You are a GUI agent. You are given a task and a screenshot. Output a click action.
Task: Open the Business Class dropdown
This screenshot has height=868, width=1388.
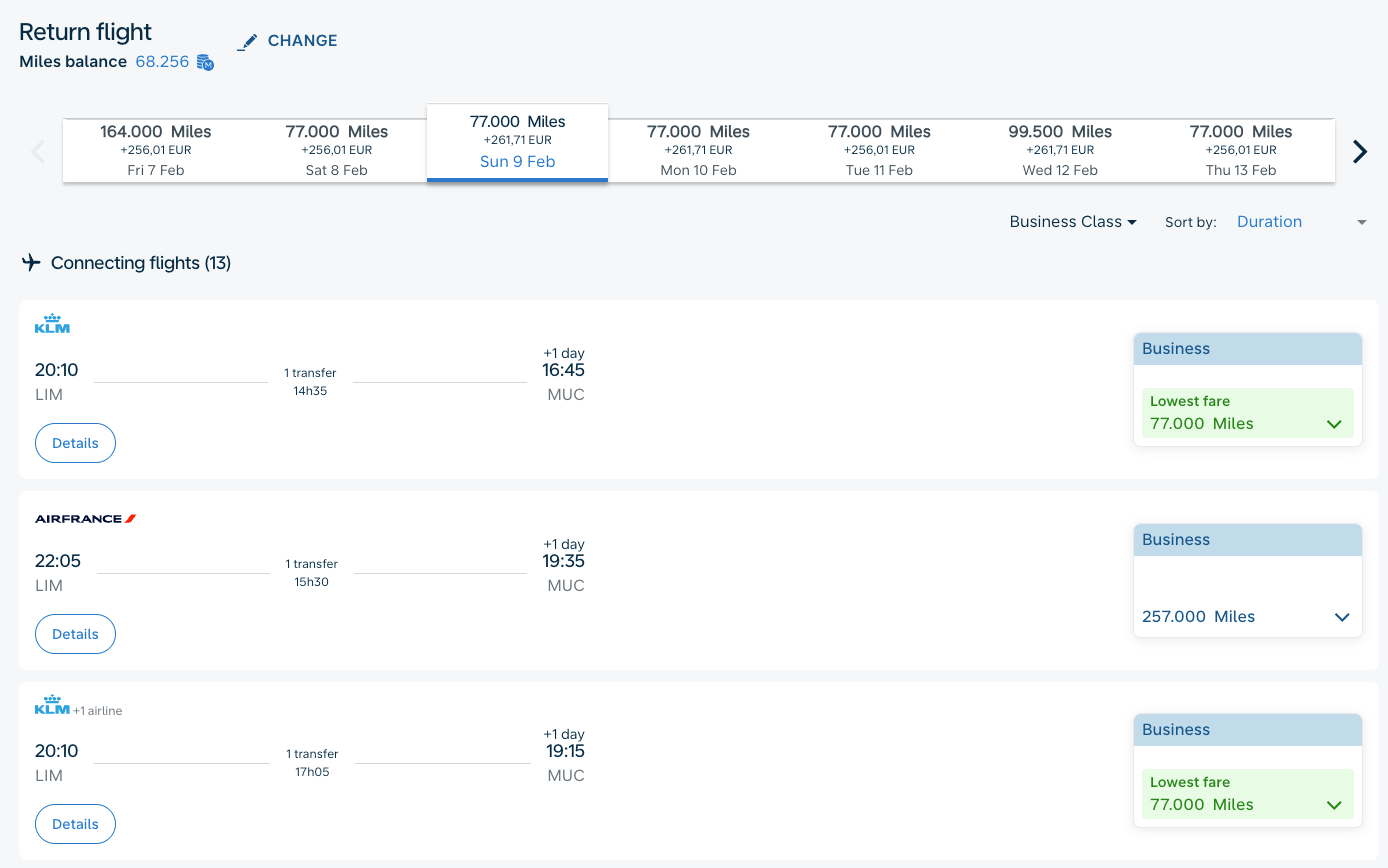click(x=1072, y=221)
